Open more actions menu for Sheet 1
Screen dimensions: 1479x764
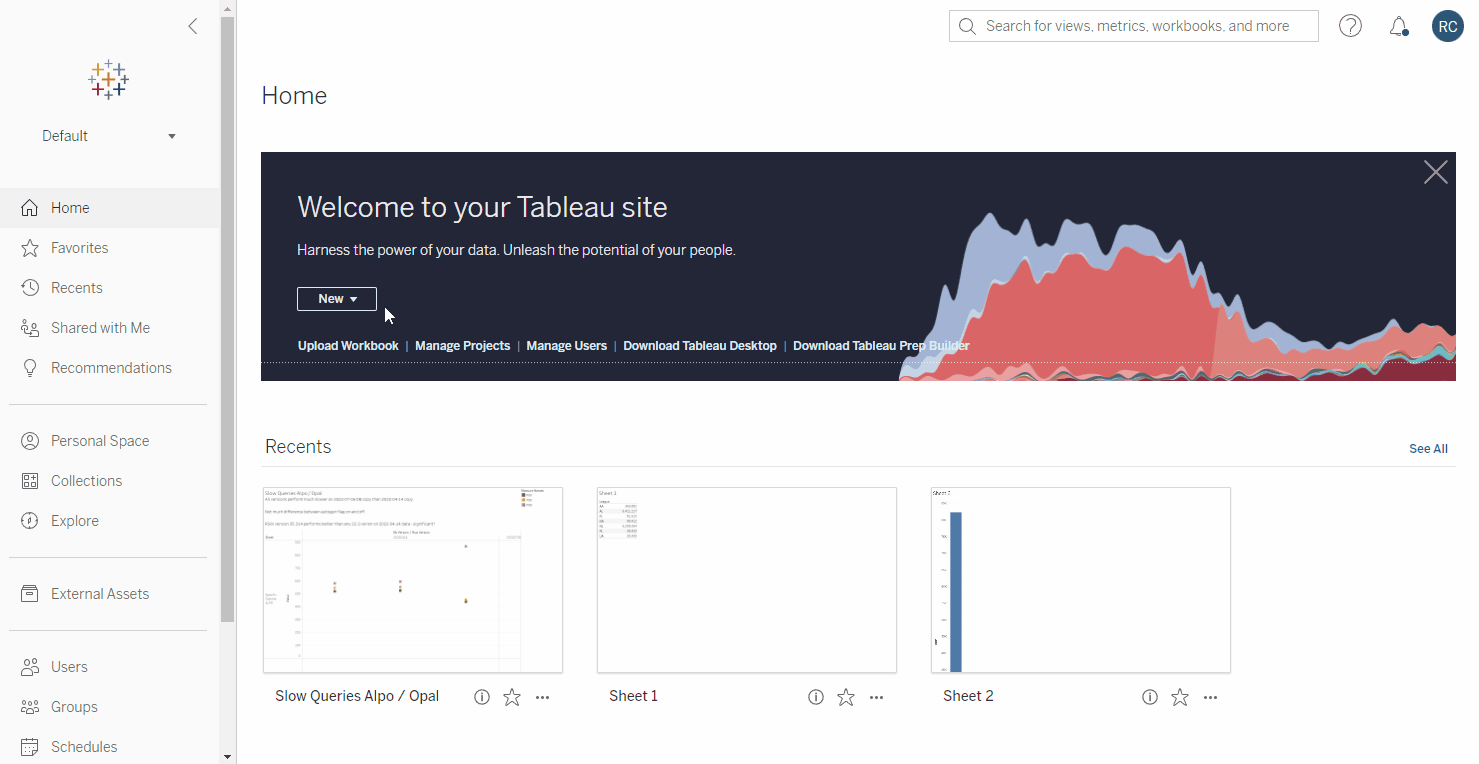877,698
